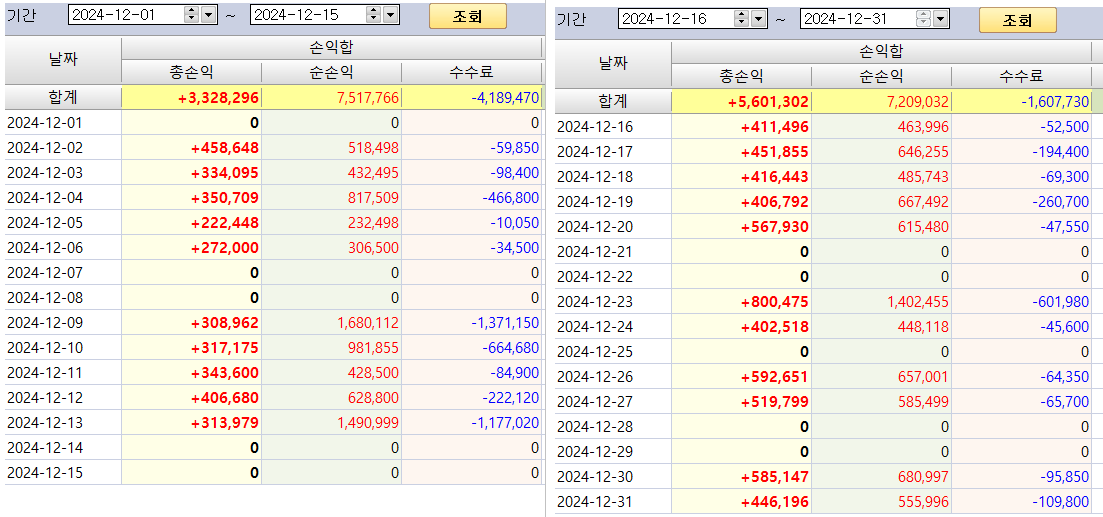
Task: Sort left table by 총손익 column header
Action: pos(191,72)
